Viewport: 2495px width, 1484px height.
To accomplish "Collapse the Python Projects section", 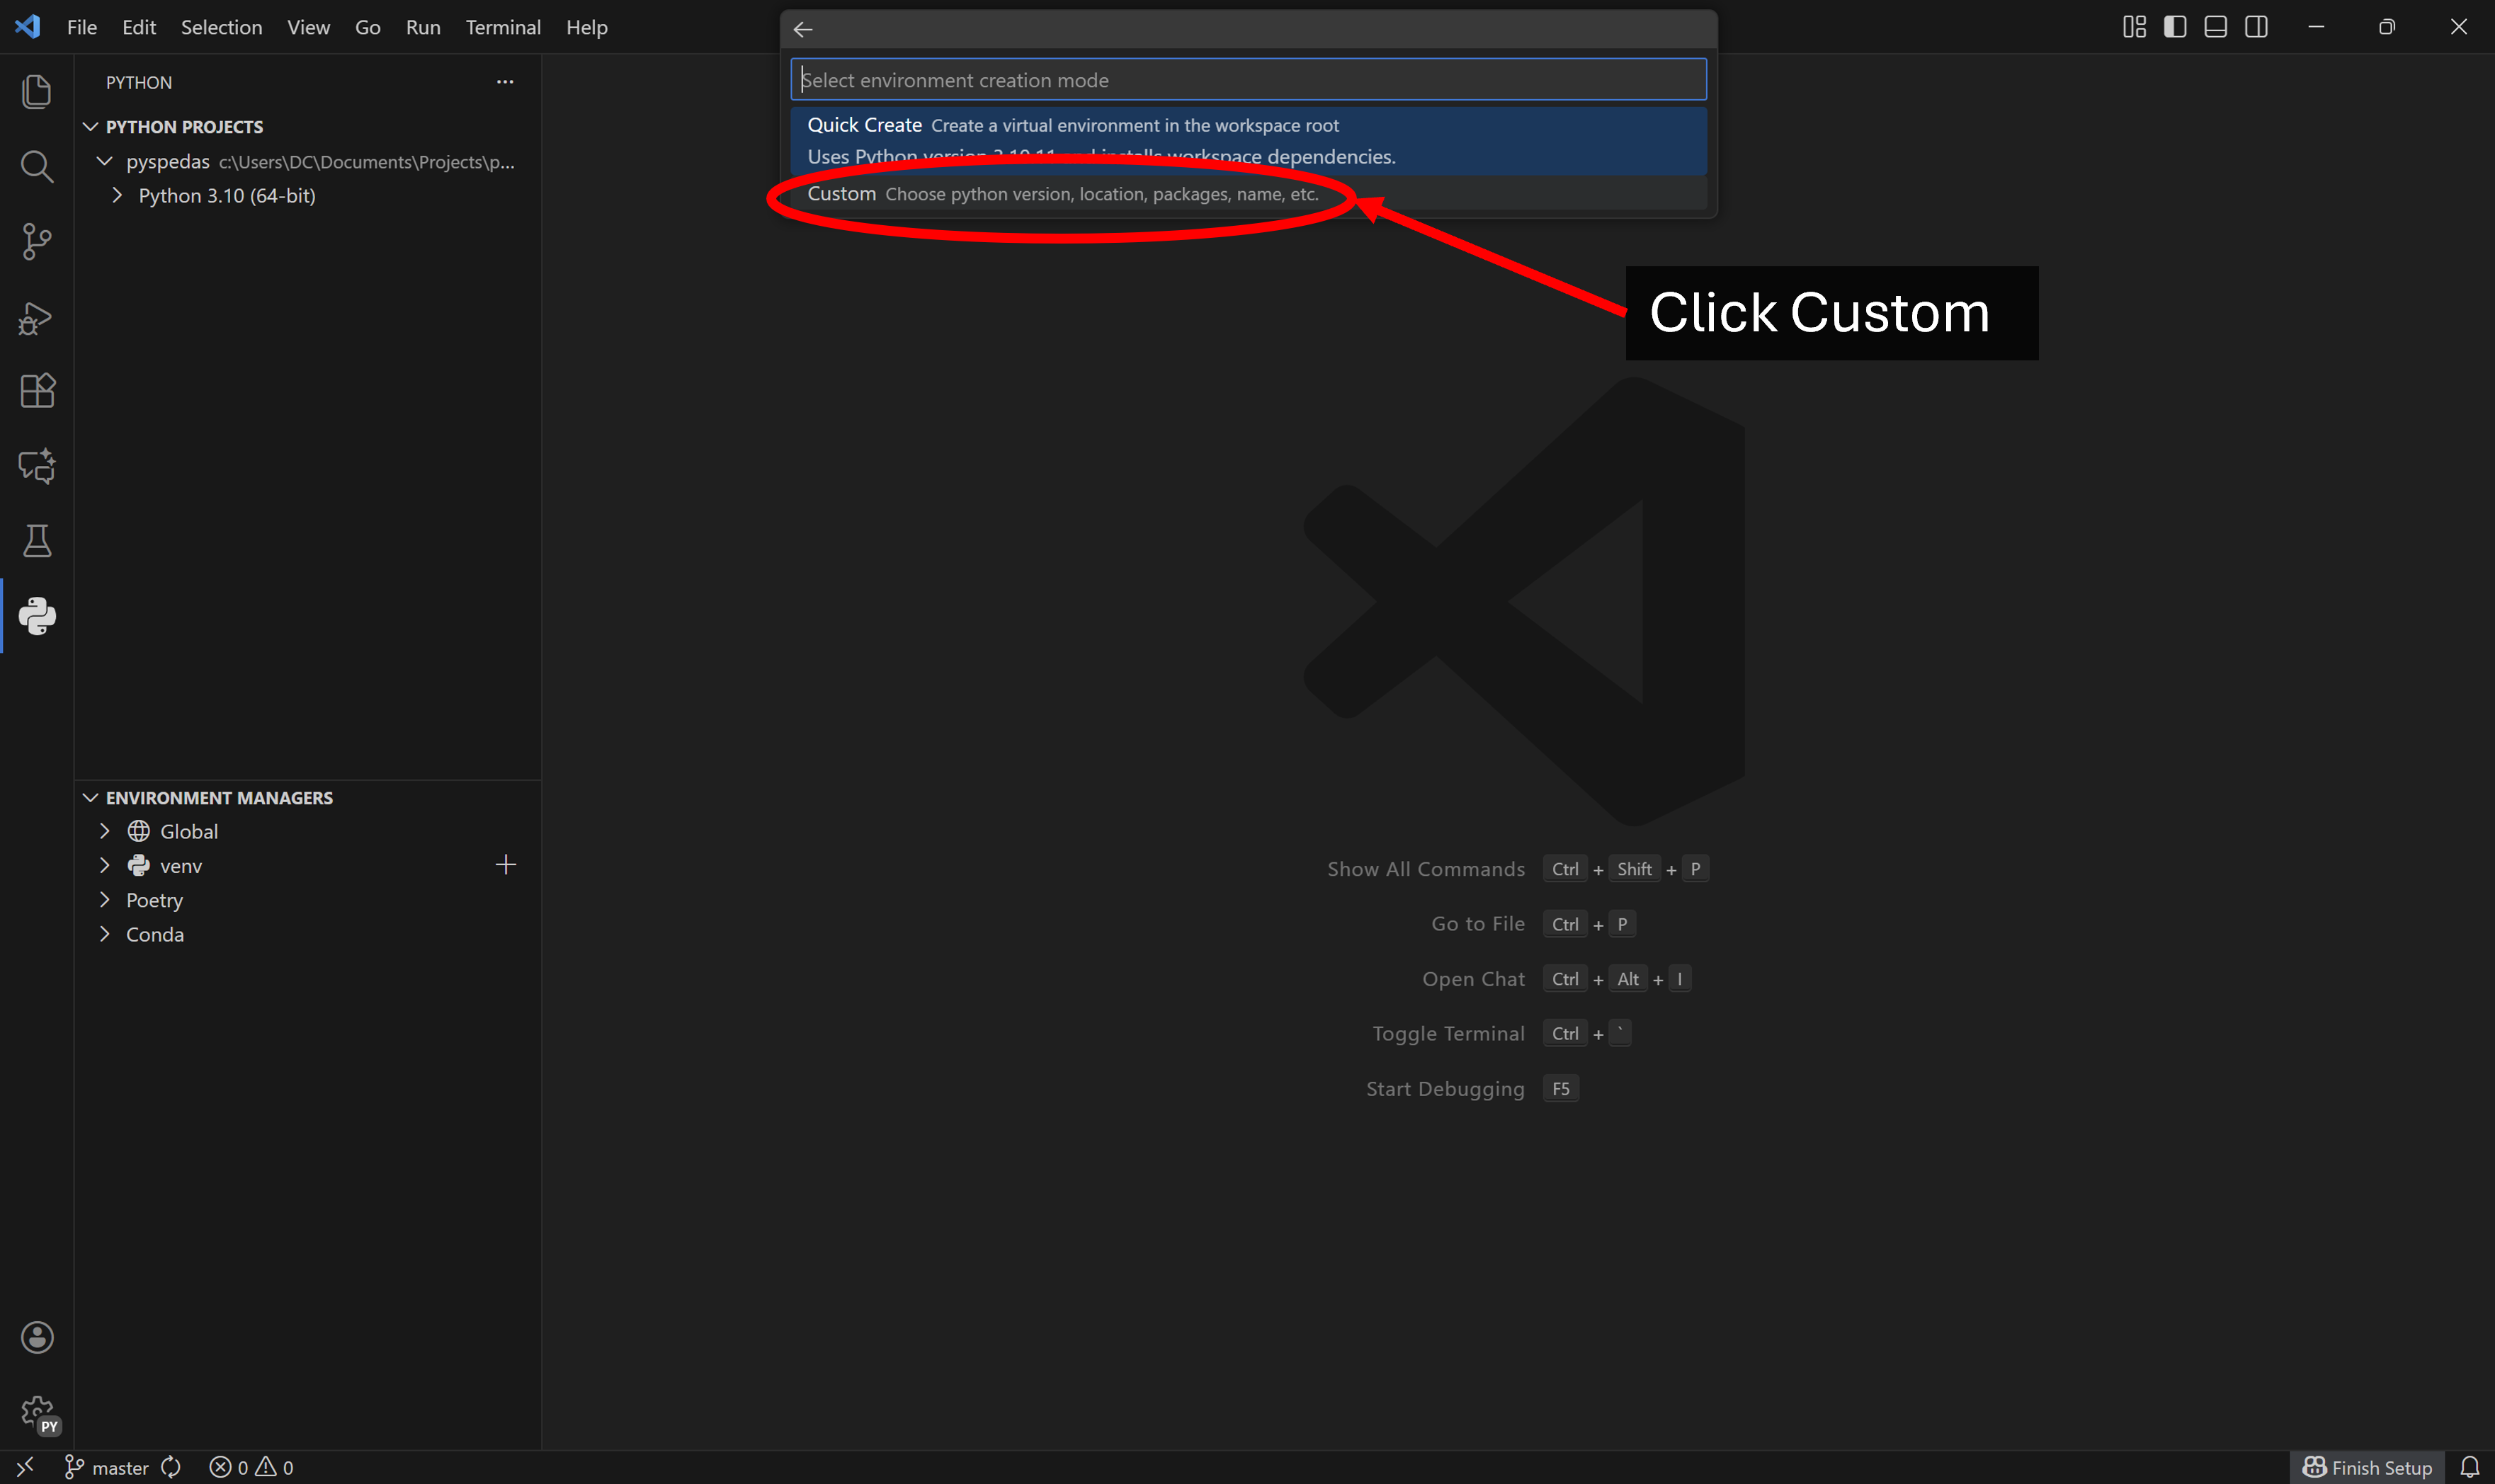I will [x=91, y=127].
